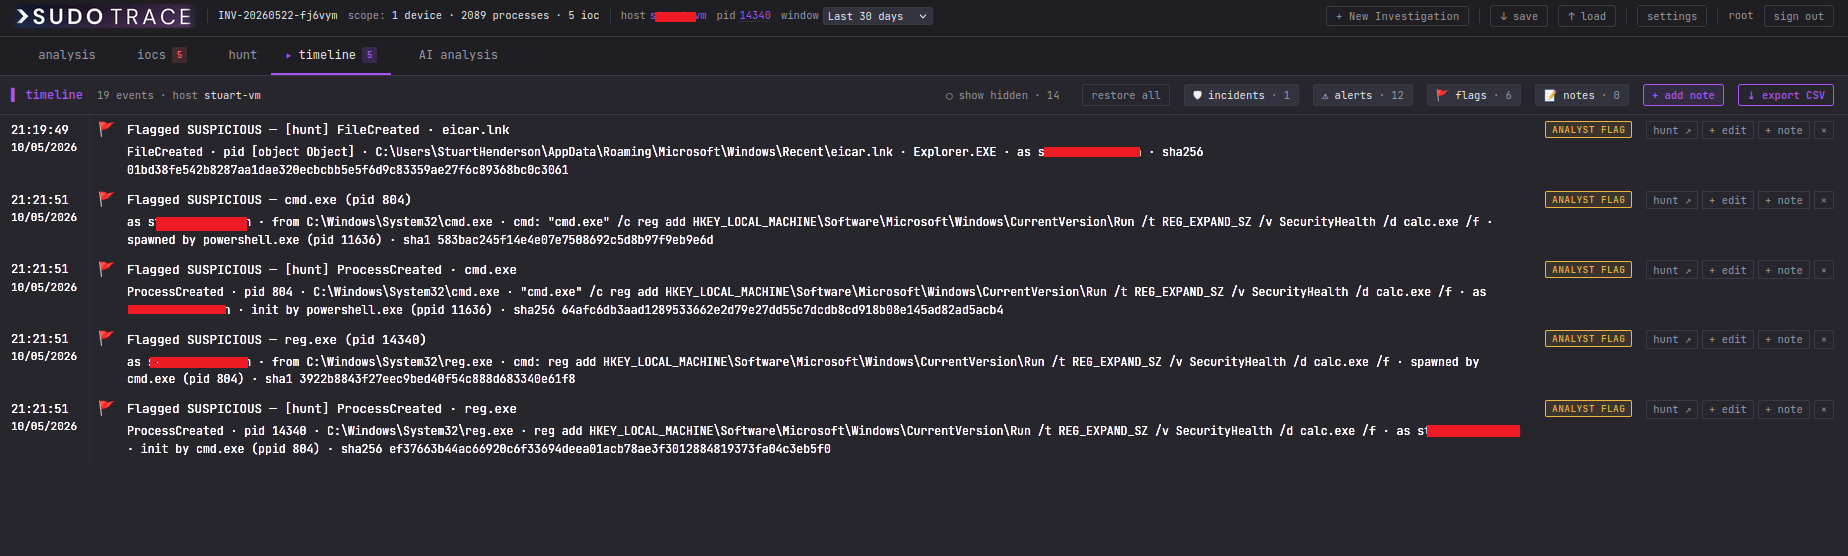Dismiss the eicar.lnk FileCreated event with ×
Image resolution: width=1848 pixels, height=556 pixels.
(1824, 130)
